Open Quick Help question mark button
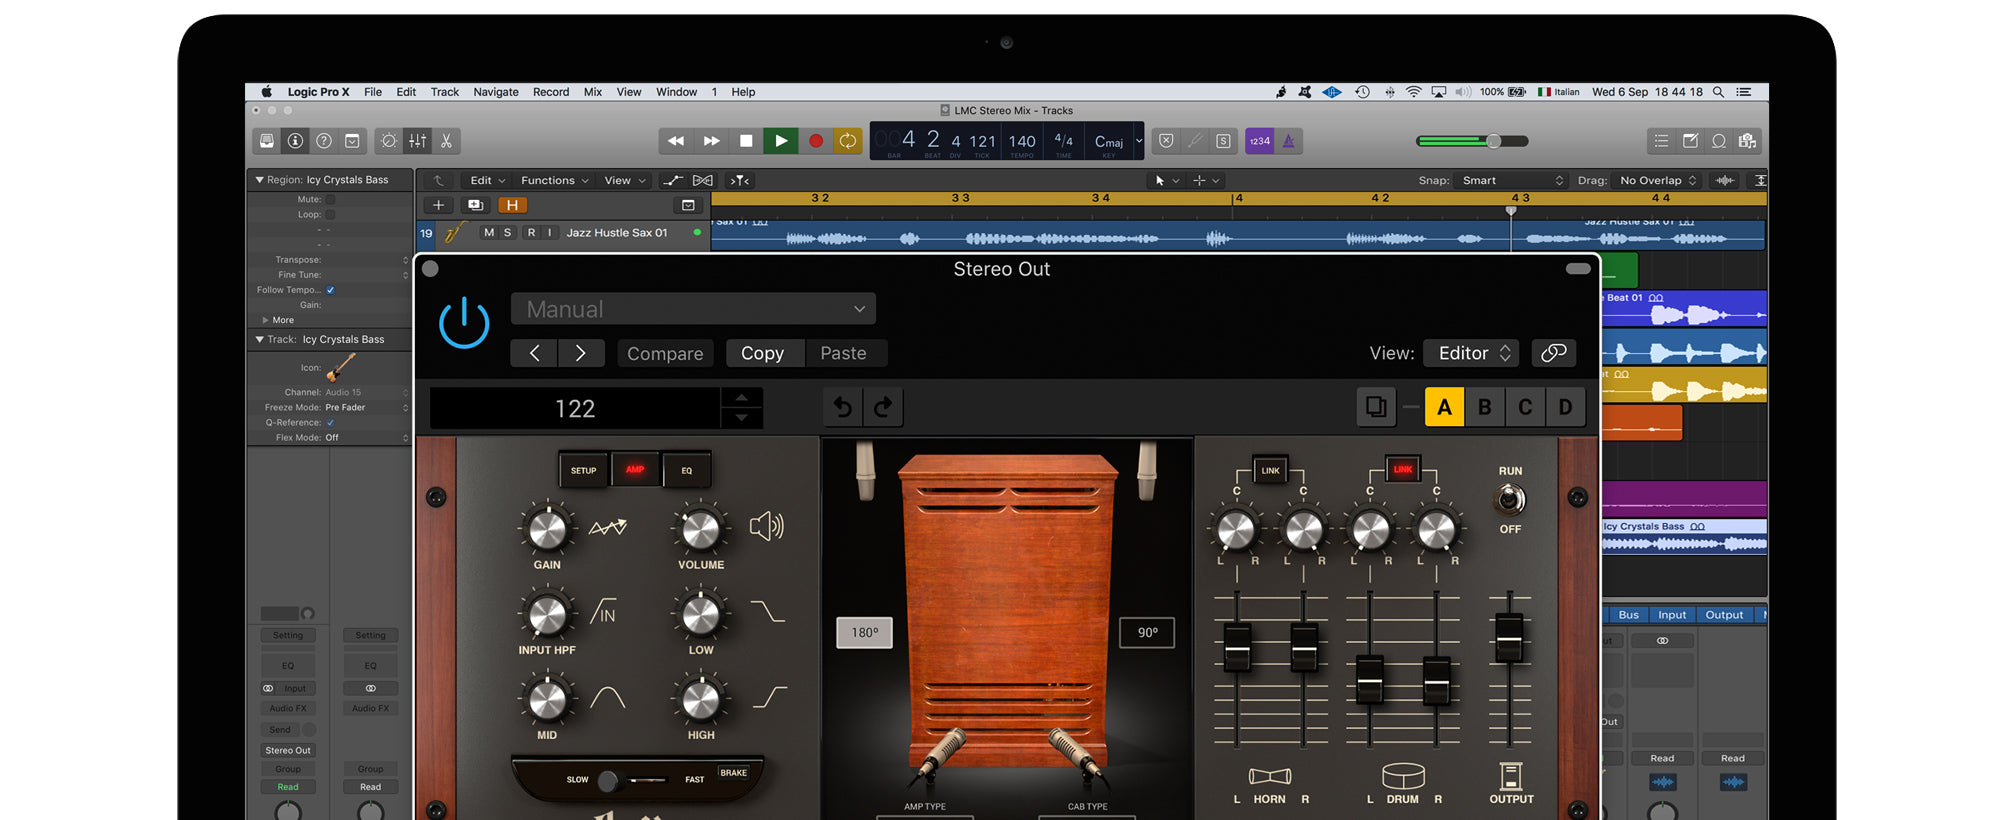 pyautogui.click(x=324, y=141)
